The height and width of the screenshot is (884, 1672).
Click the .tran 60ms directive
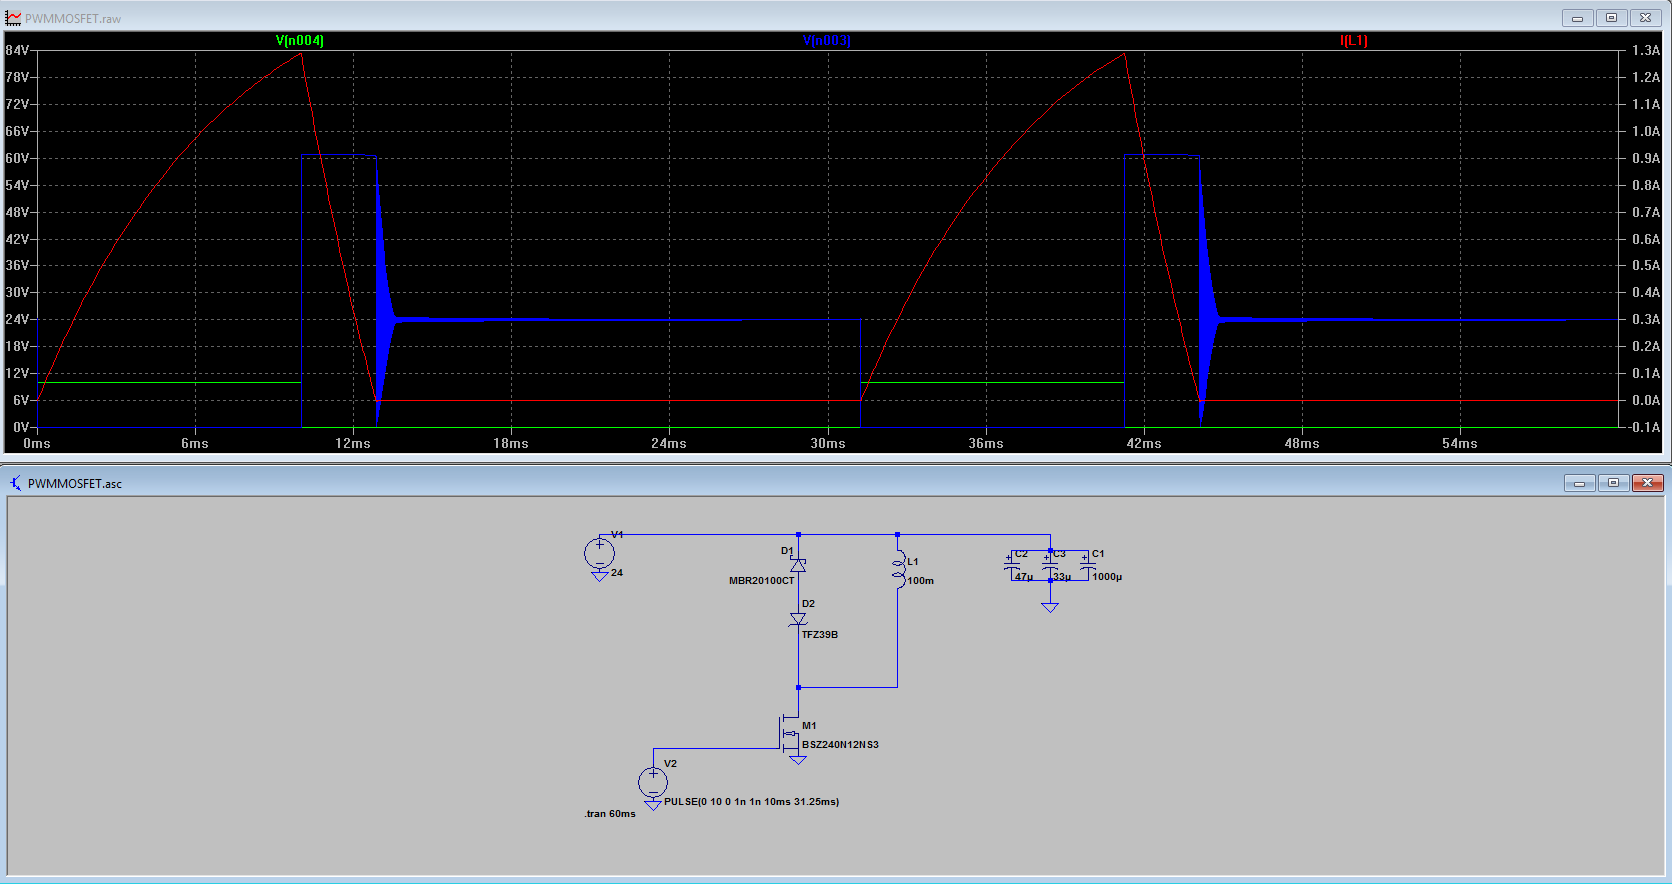tap(610, 814)
